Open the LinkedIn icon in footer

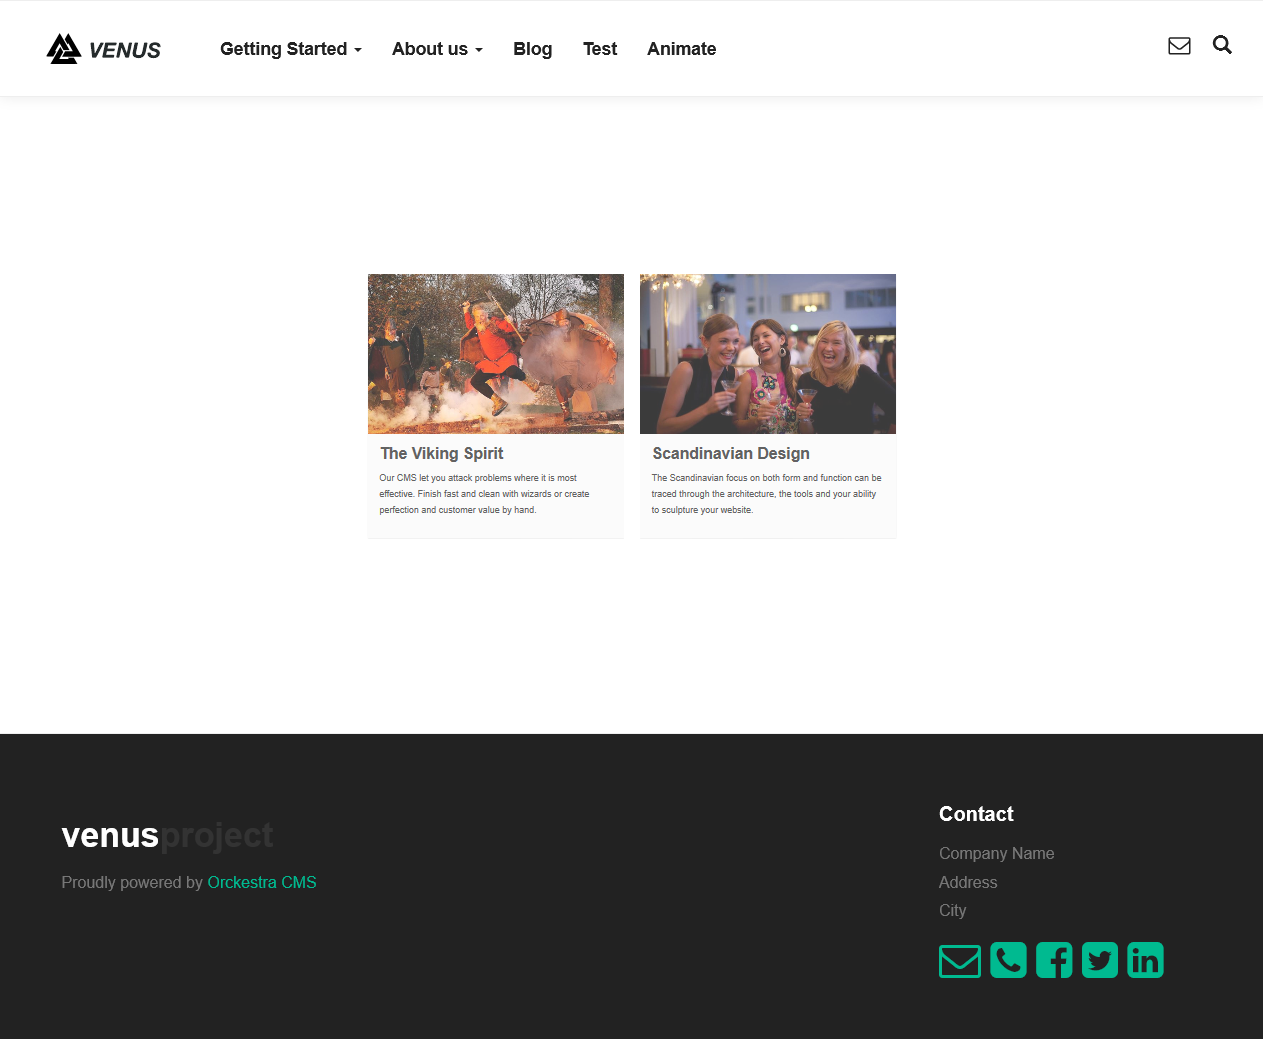[x=1145, y=960]
